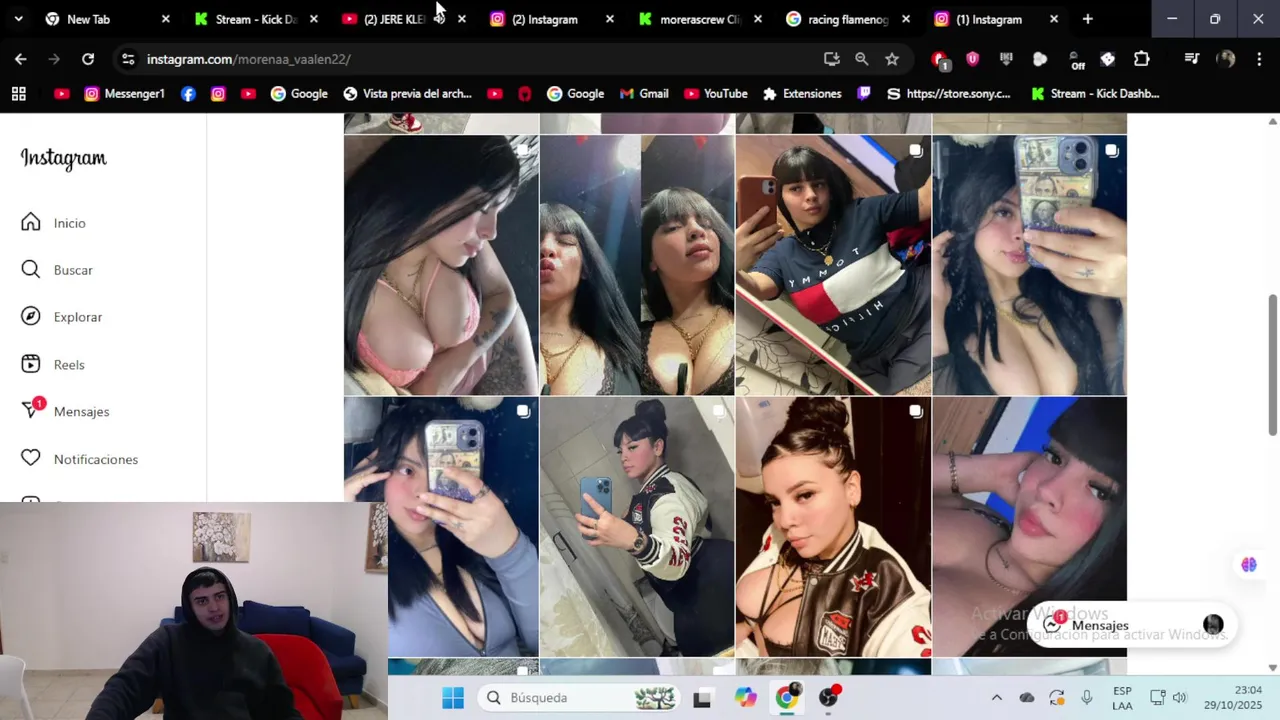This screenshot has width=1280, height=720.
Task: Open Inicio in Instagram sidebar
Action: [55, 223]
